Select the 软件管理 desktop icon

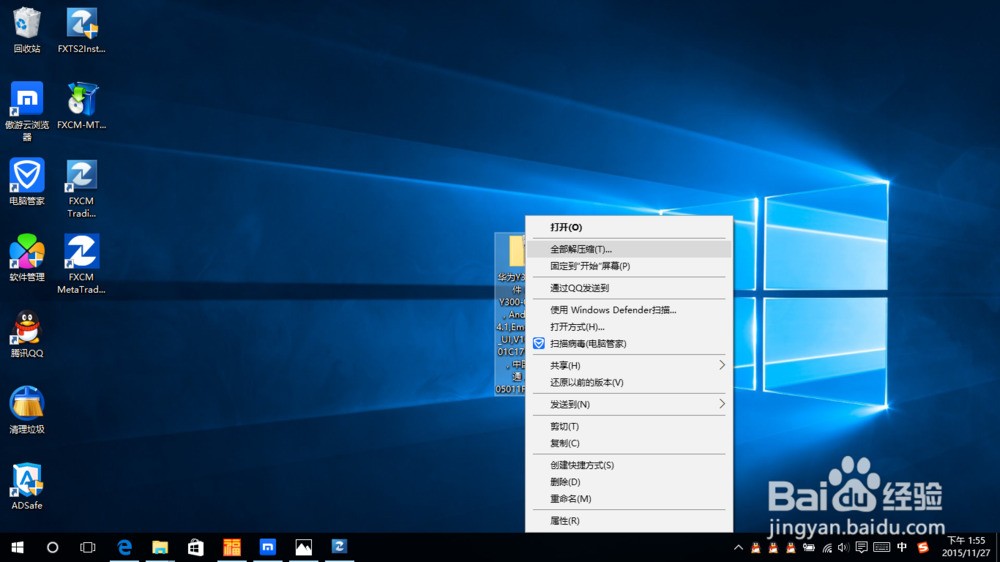pos(27,258)
